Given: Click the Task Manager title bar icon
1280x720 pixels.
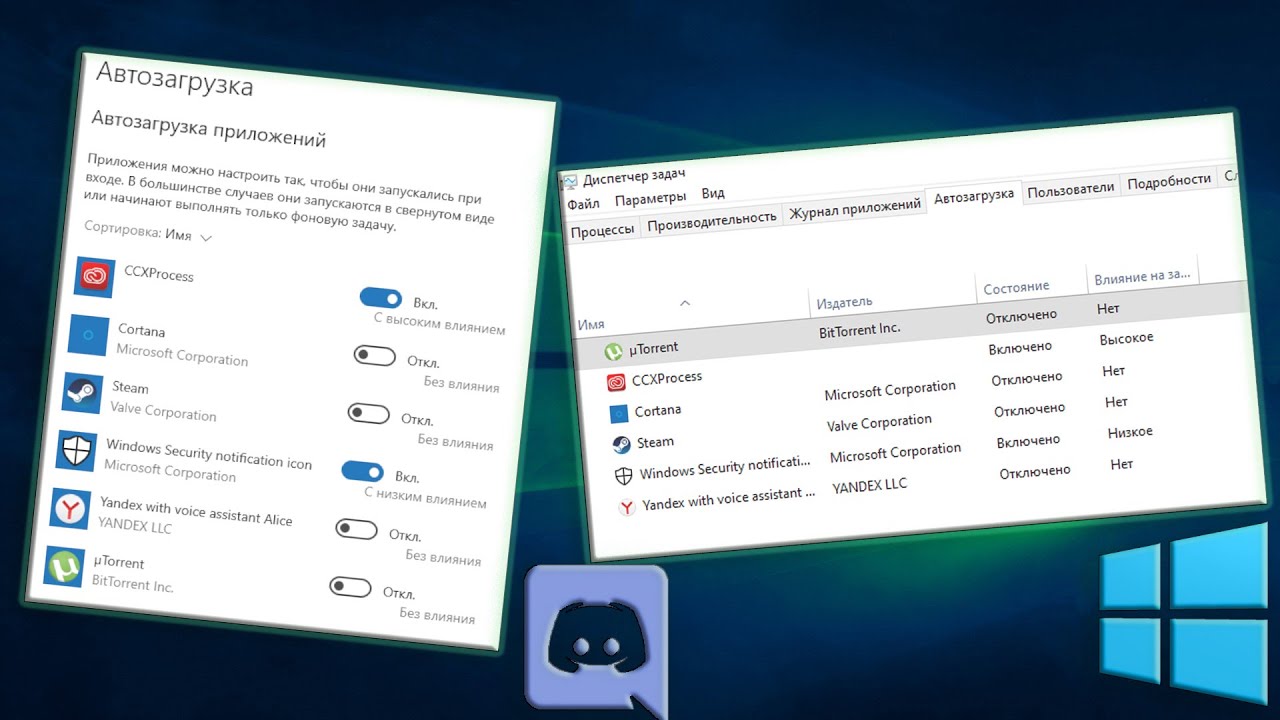Looking at the screenshot, I should [x=569, y=182].
